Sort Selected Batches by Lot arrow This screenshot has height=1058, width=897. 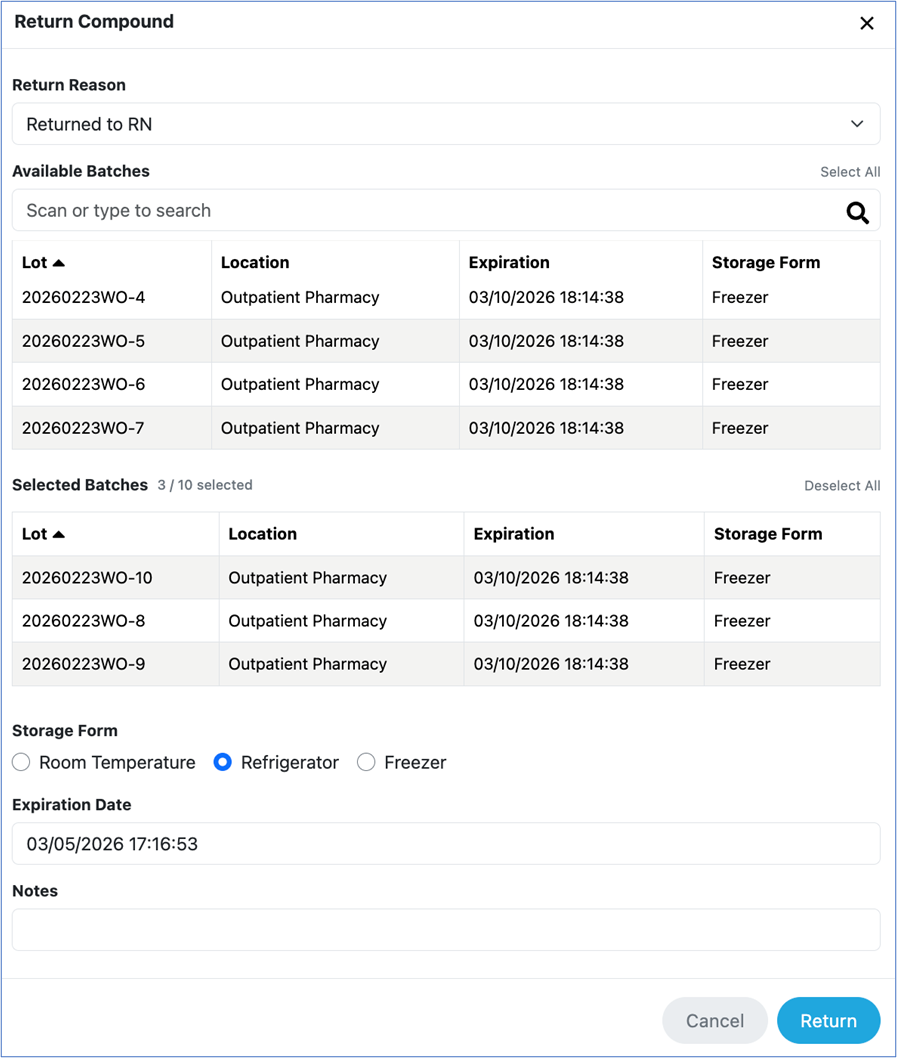point(59,534)
